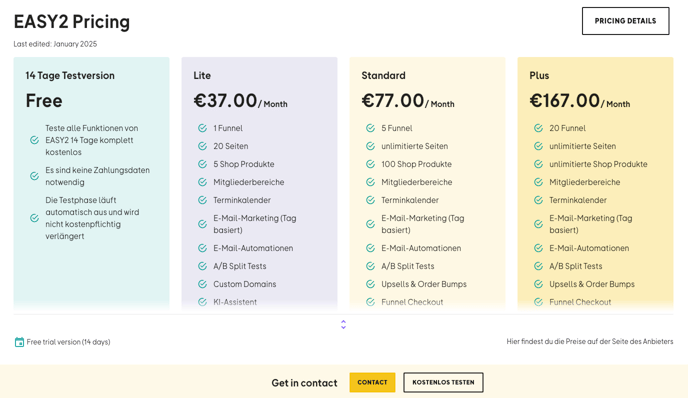Open the Pricing Details button
The height and width of the screenshot is (398, 688).
pos(626,21)
